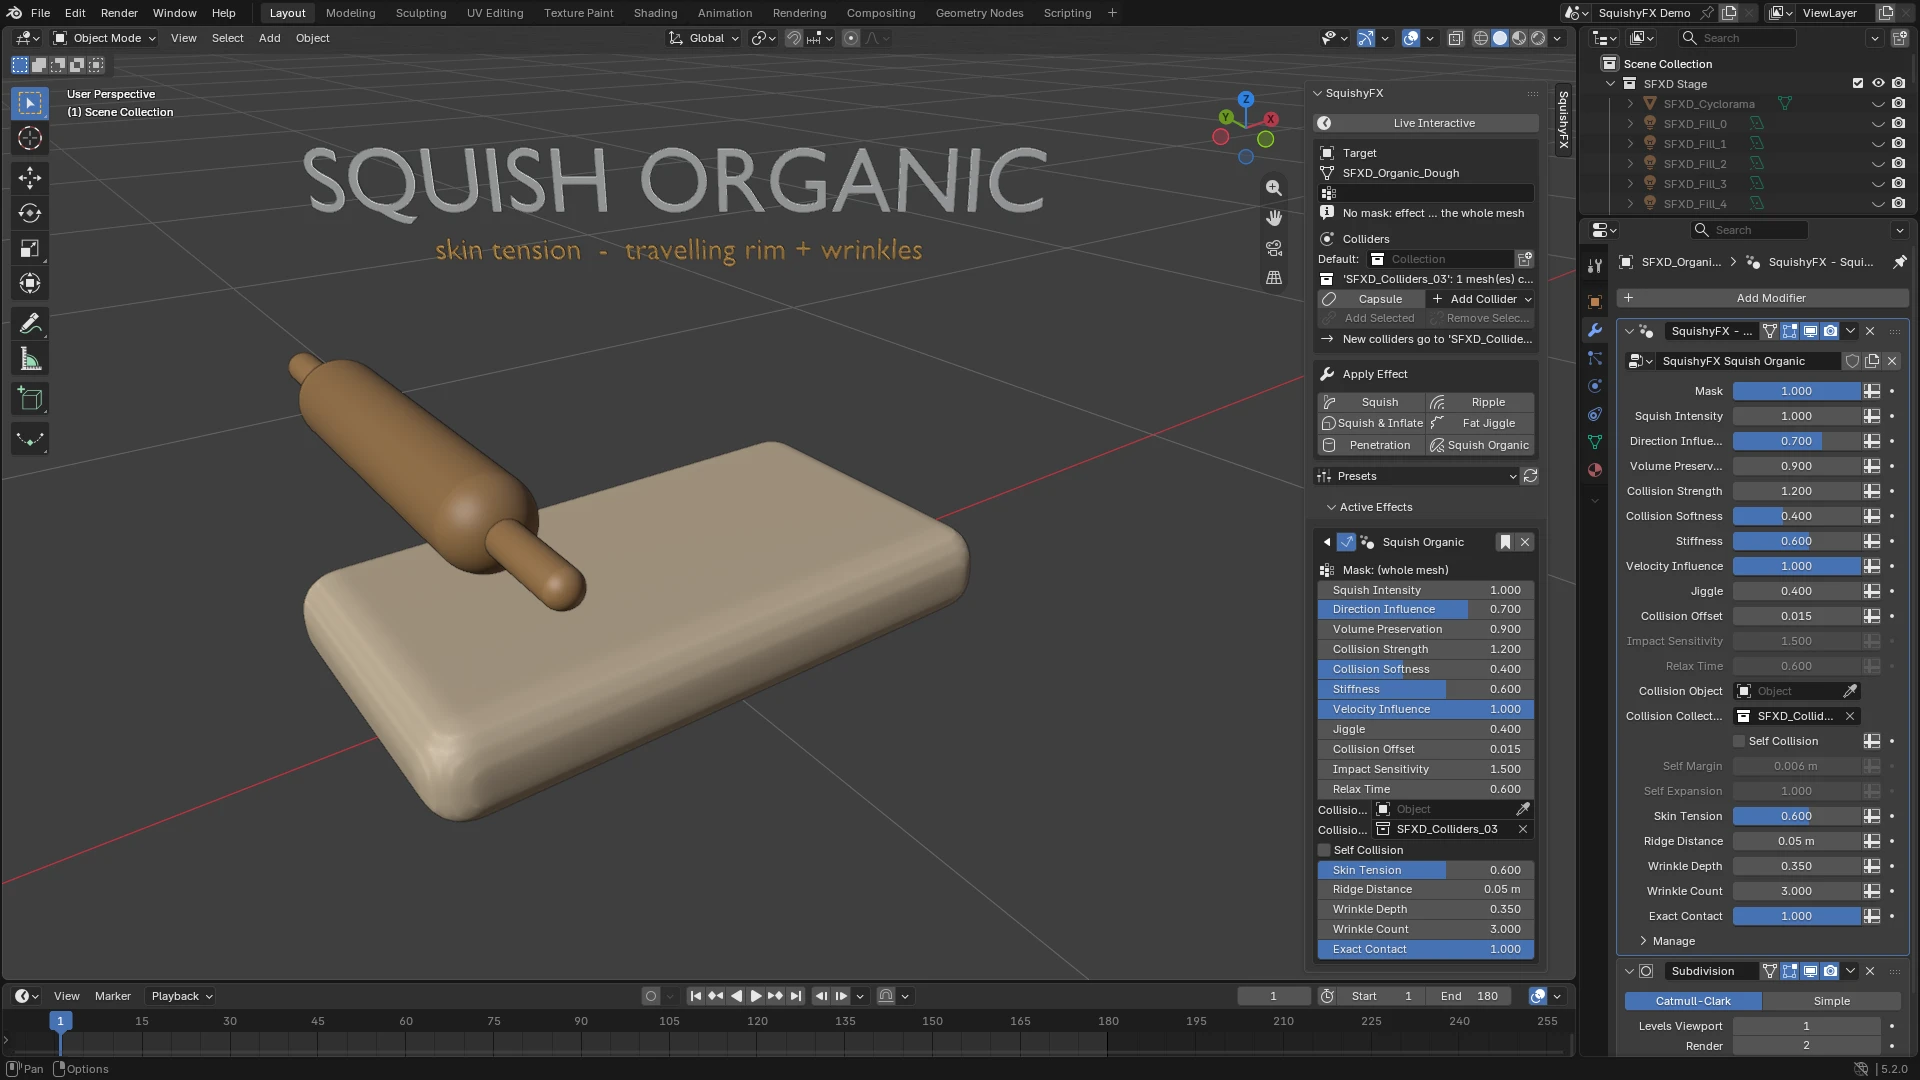Select the Scale tool
The image size is (1920, 1080).
(x=30, y=248)
